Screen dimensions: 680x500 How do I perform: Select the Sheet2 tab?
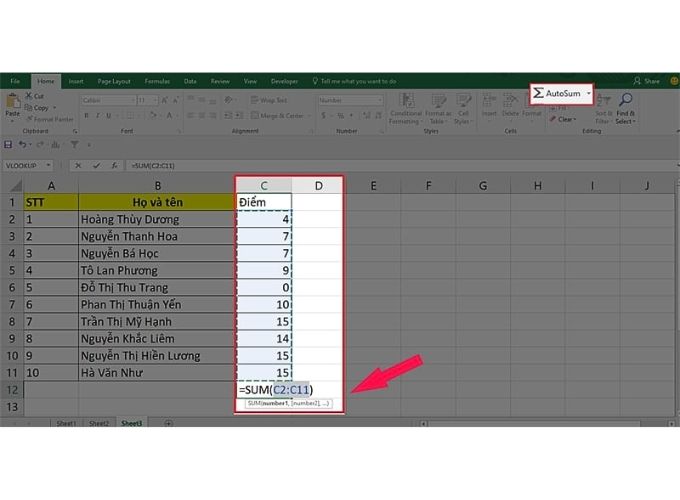click(x=99, y=423)
